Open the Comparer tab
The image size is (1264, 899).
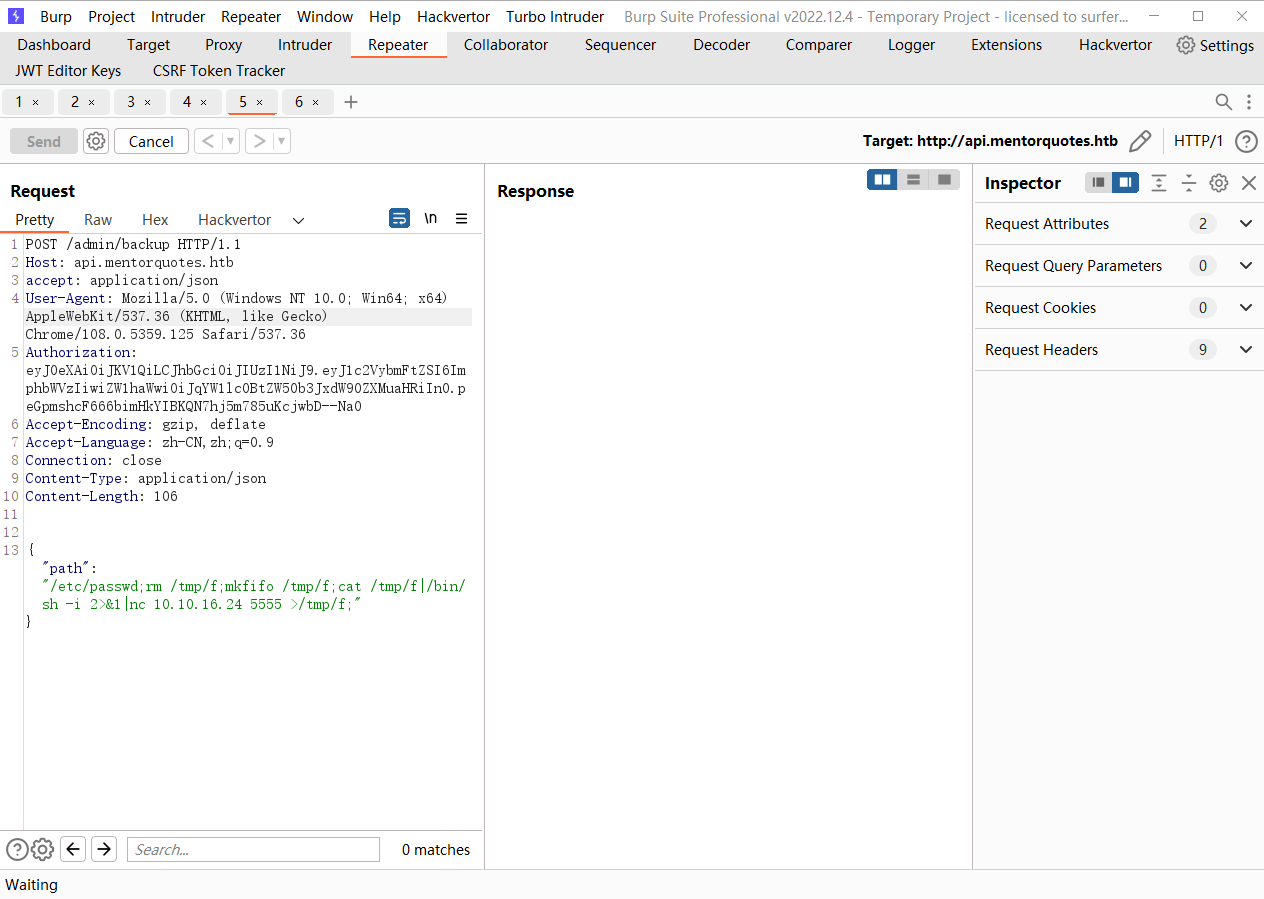tap(819, 45)
